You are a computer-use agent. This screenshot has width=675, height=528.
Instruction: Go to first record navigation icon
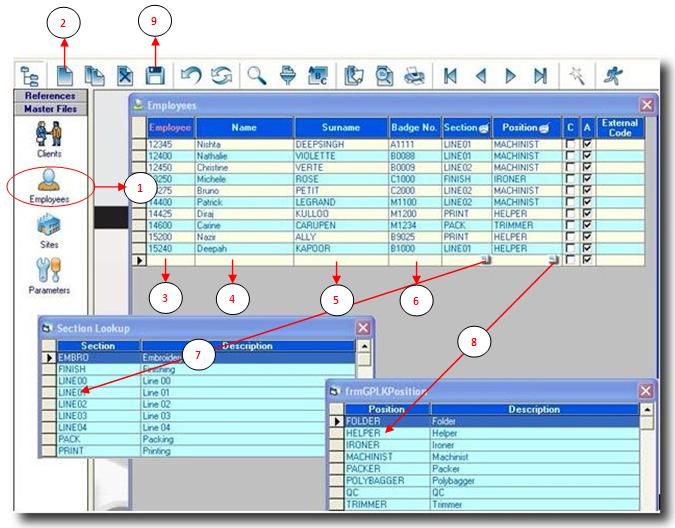pyautogui.click(x=452, y=75)
